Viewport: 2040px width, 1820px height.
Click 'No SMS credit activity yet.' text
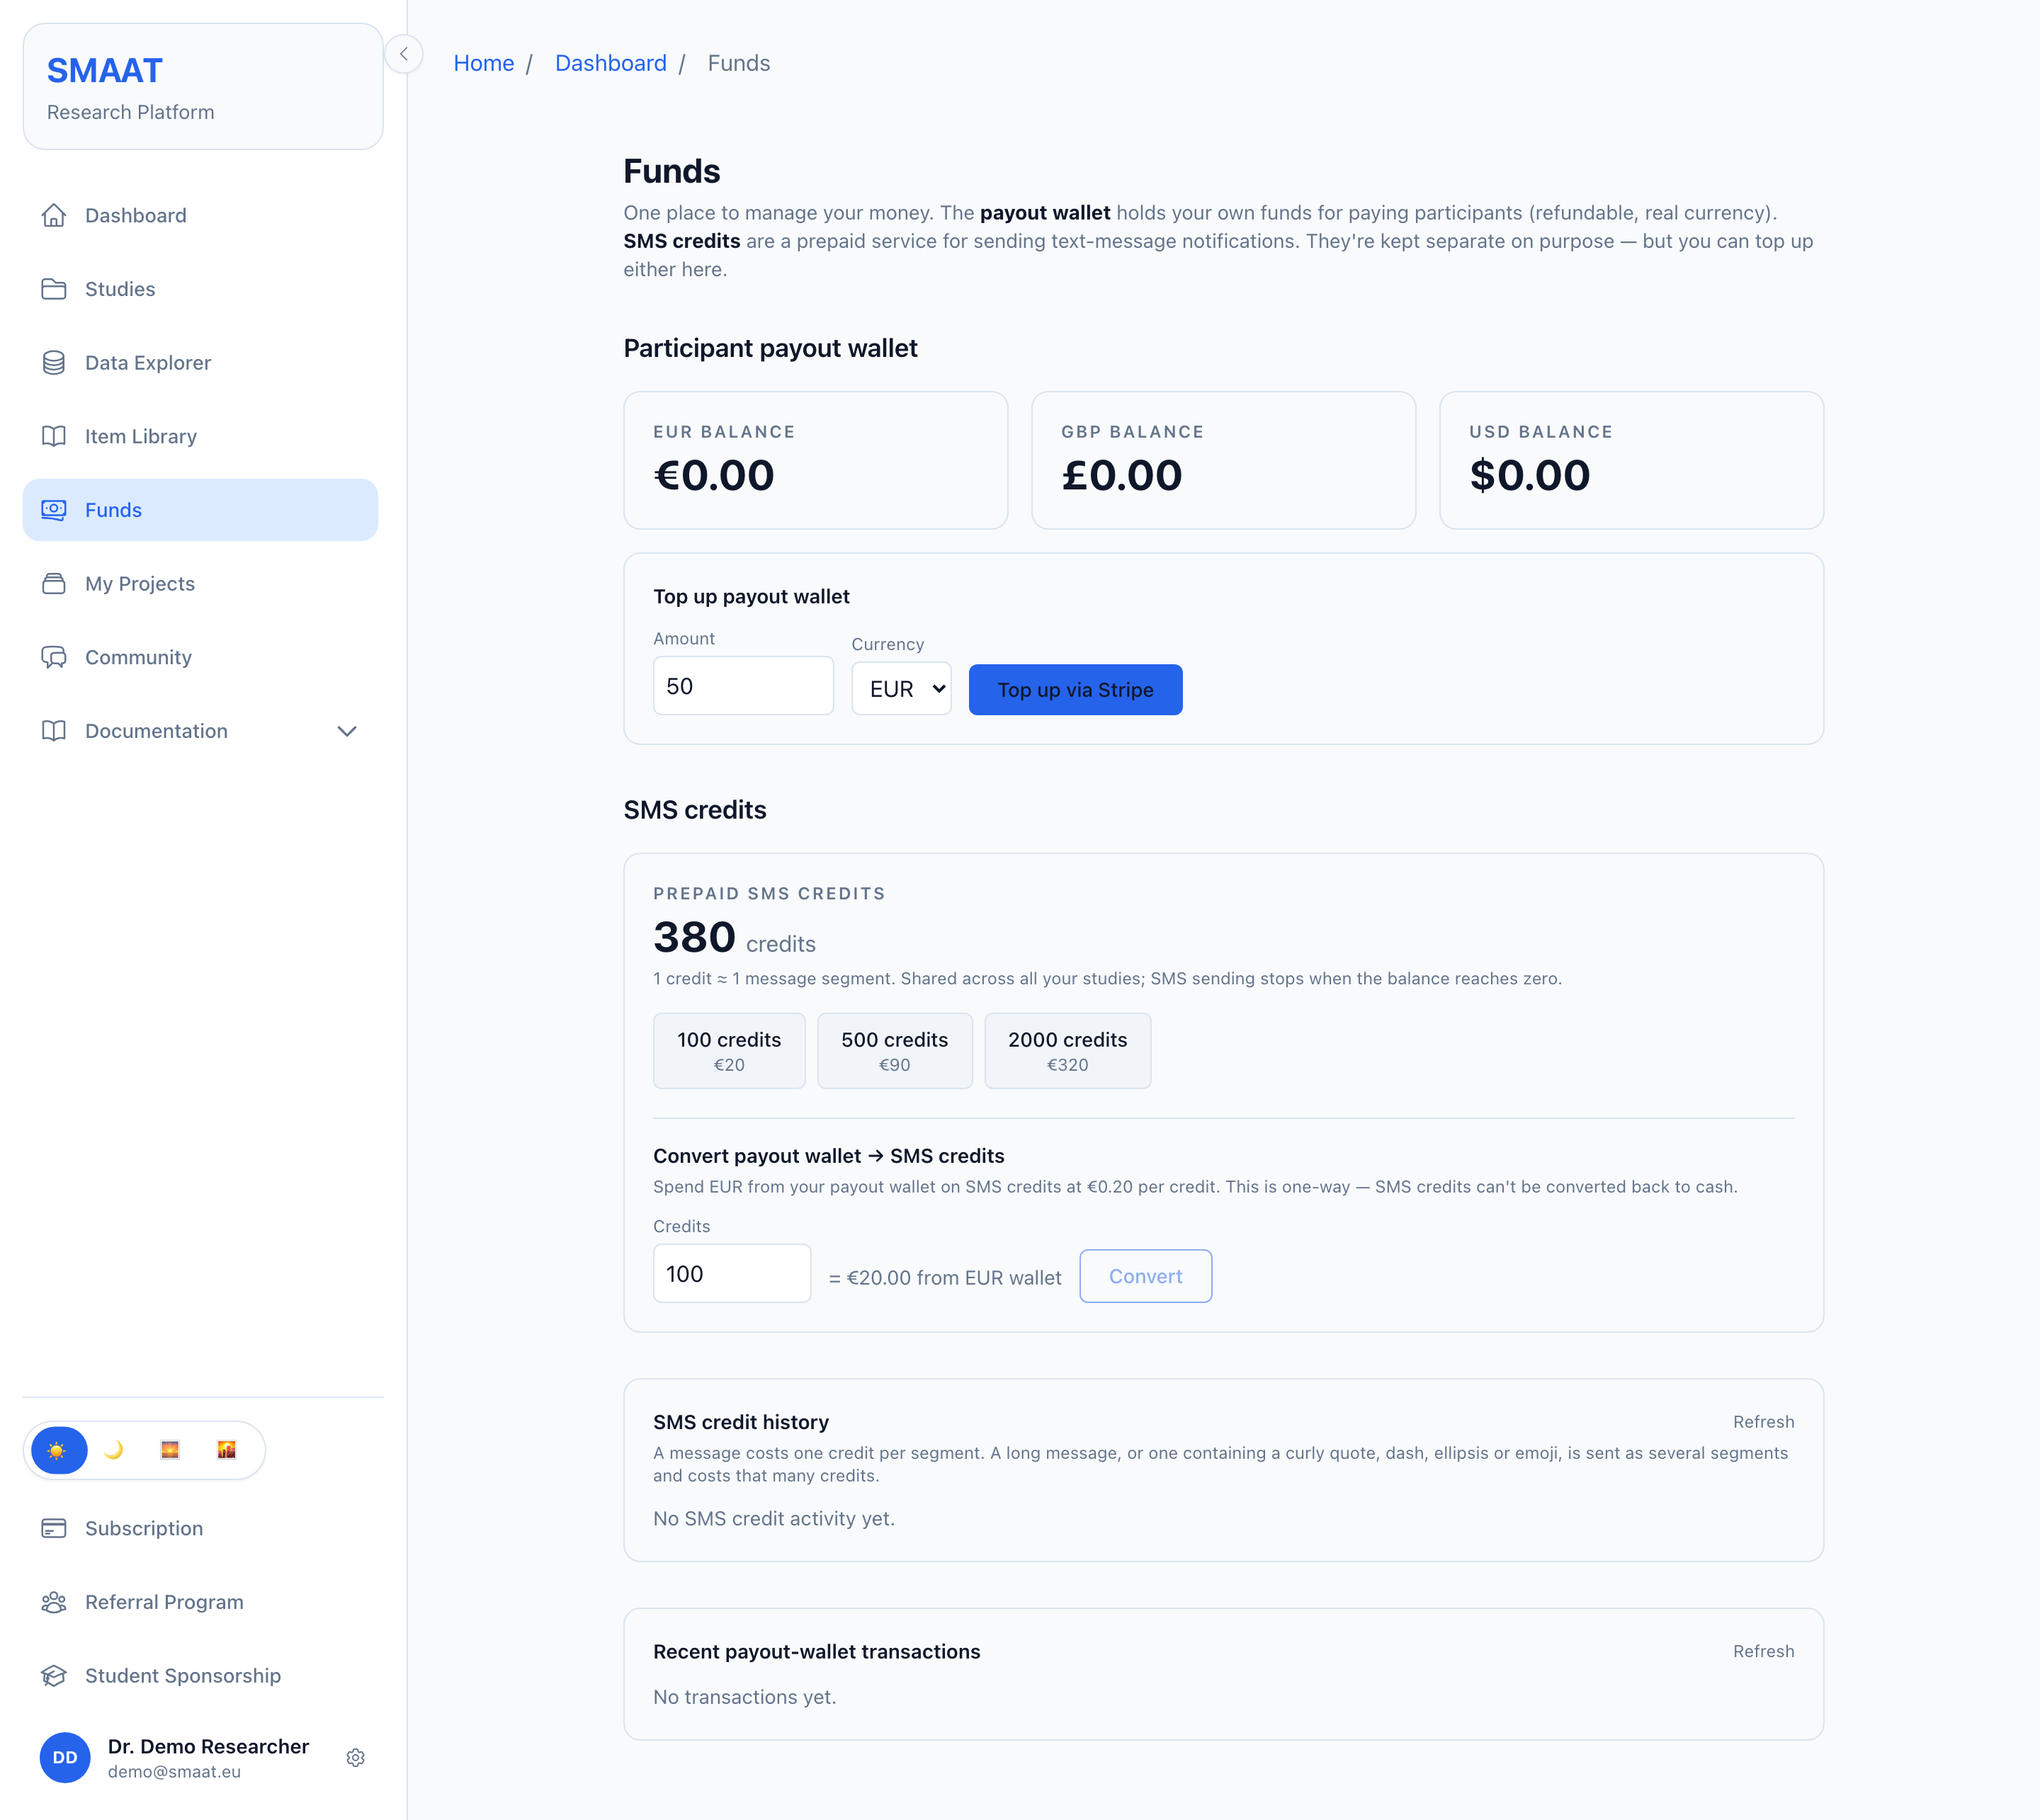point(774,1518)
